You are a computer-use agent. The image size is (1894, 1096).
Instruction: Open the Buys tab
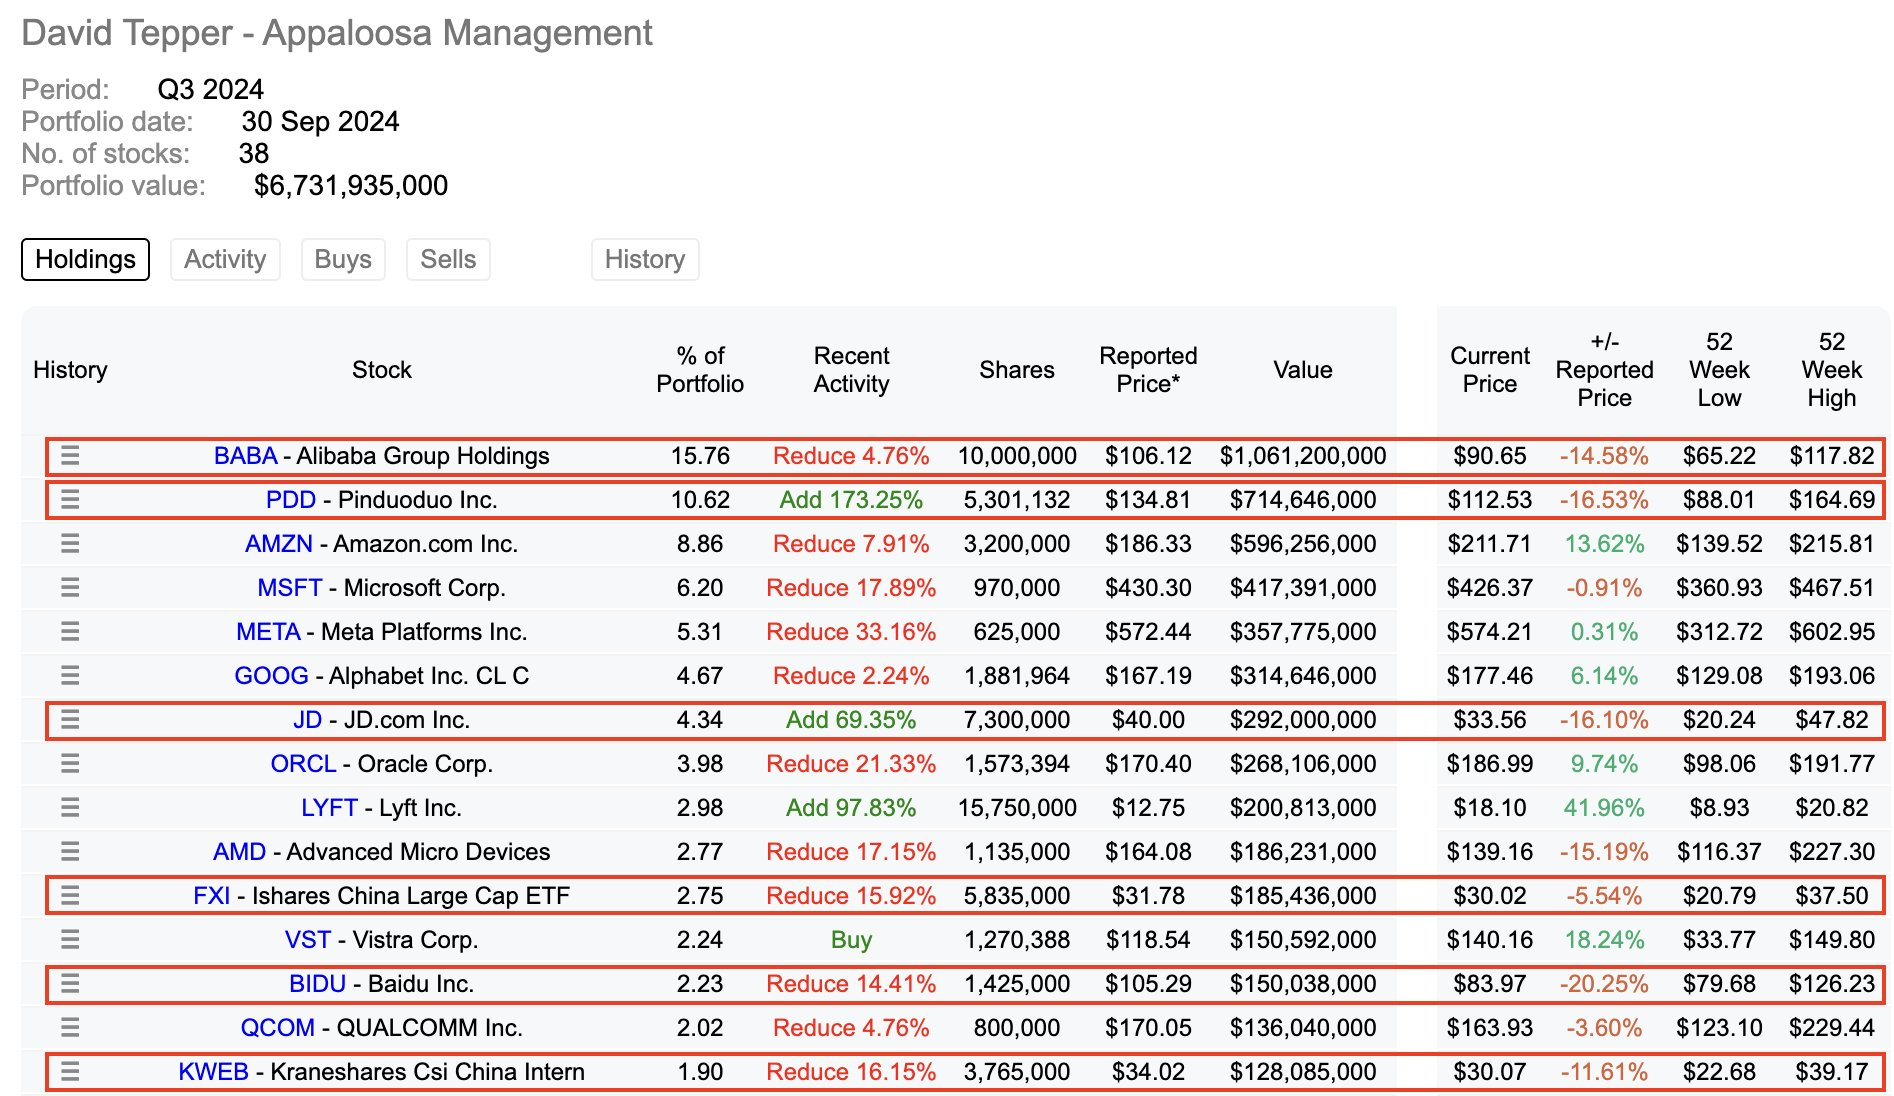(343, 259)
